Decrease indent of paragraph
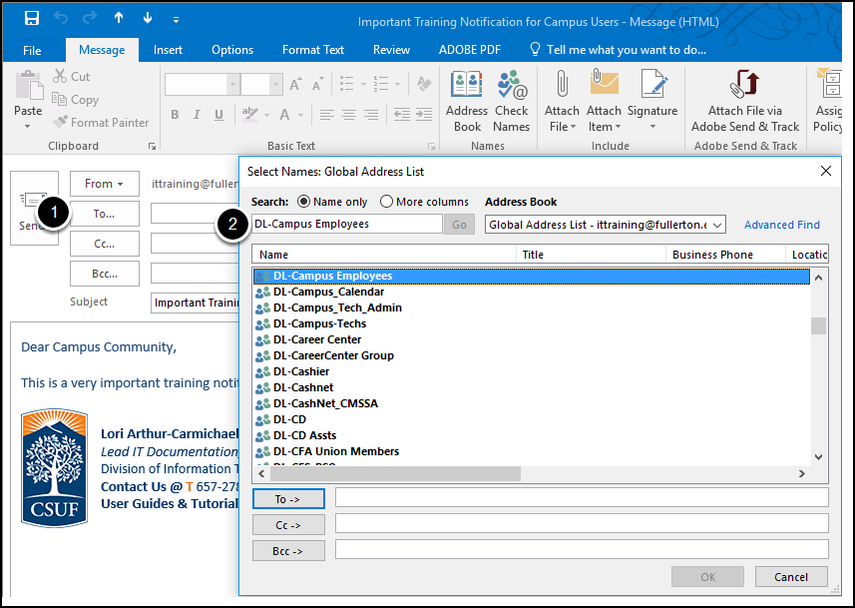This screenshot has height=608, width=855. click(x=402, y=115)
